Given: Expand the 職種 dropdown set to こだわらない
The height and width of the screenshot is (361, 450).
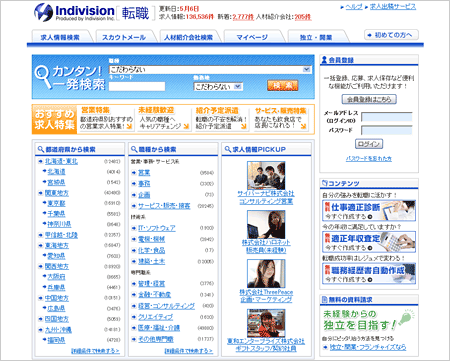Looking at the screenshot, I should 210,69.
